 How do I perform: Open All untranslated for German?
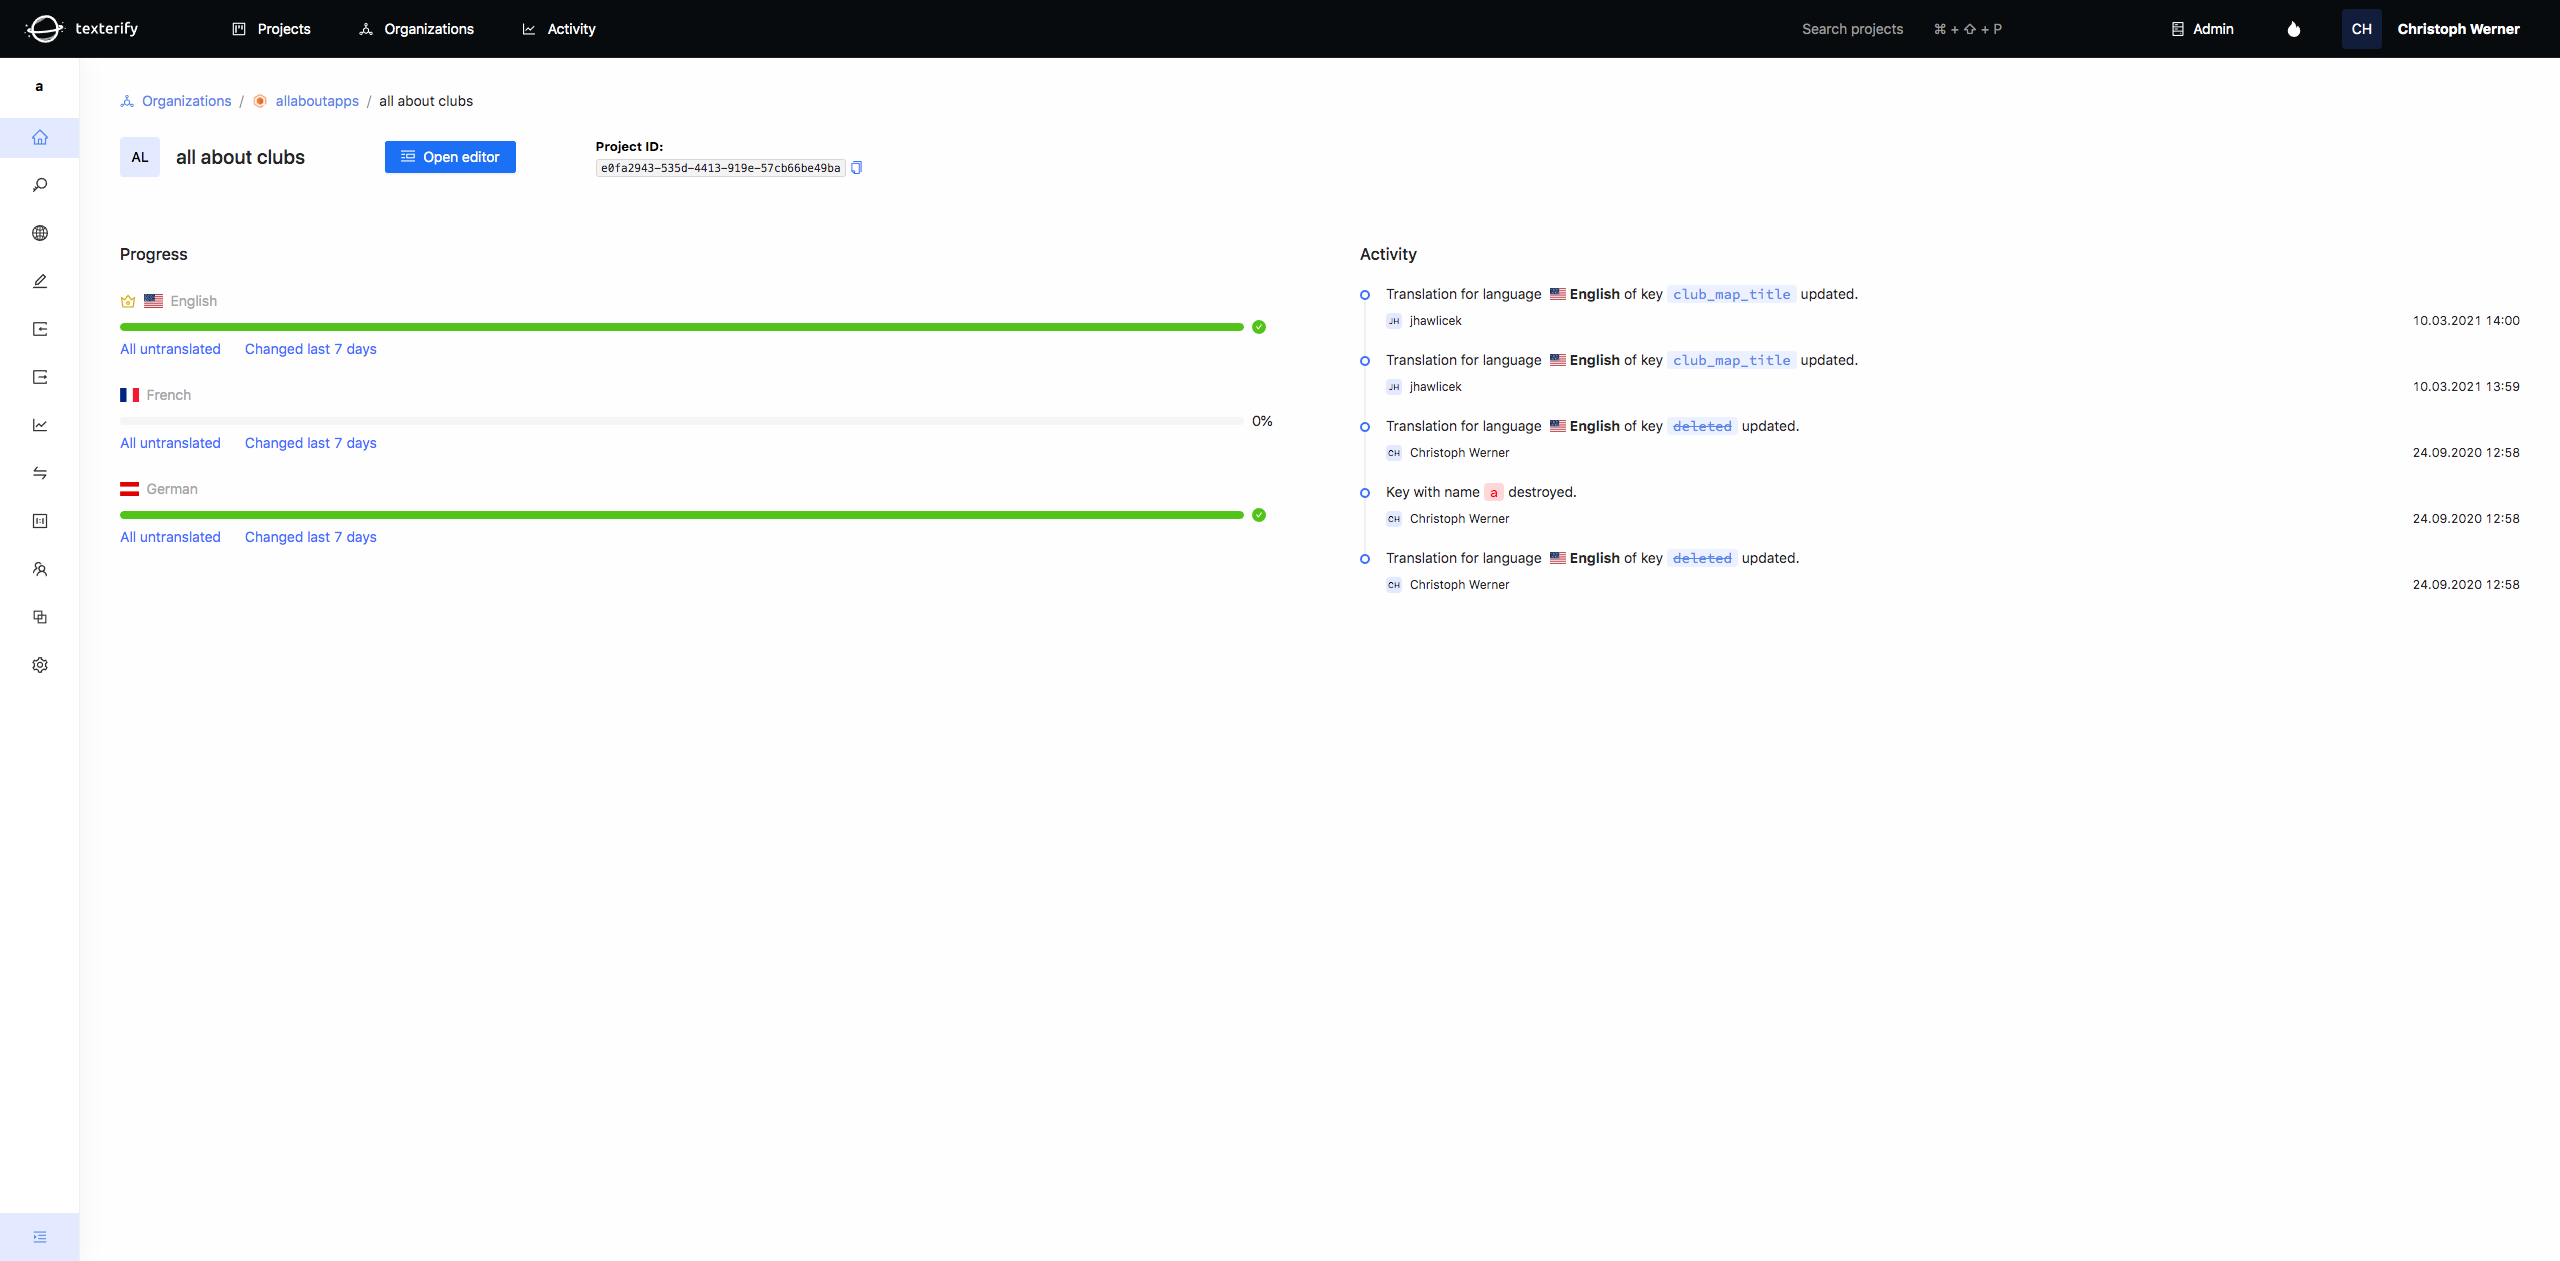coord(170,537)
